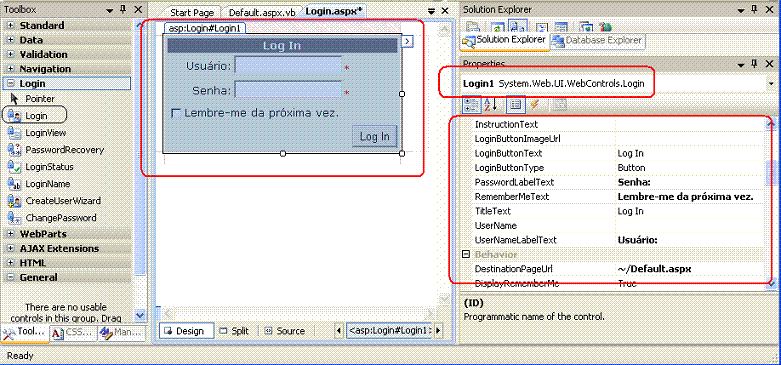Image resolution: width=781 pixels, height=365 pixels.
Task: Click the Toolbox scroll down arrow
Action: point(140,315)
